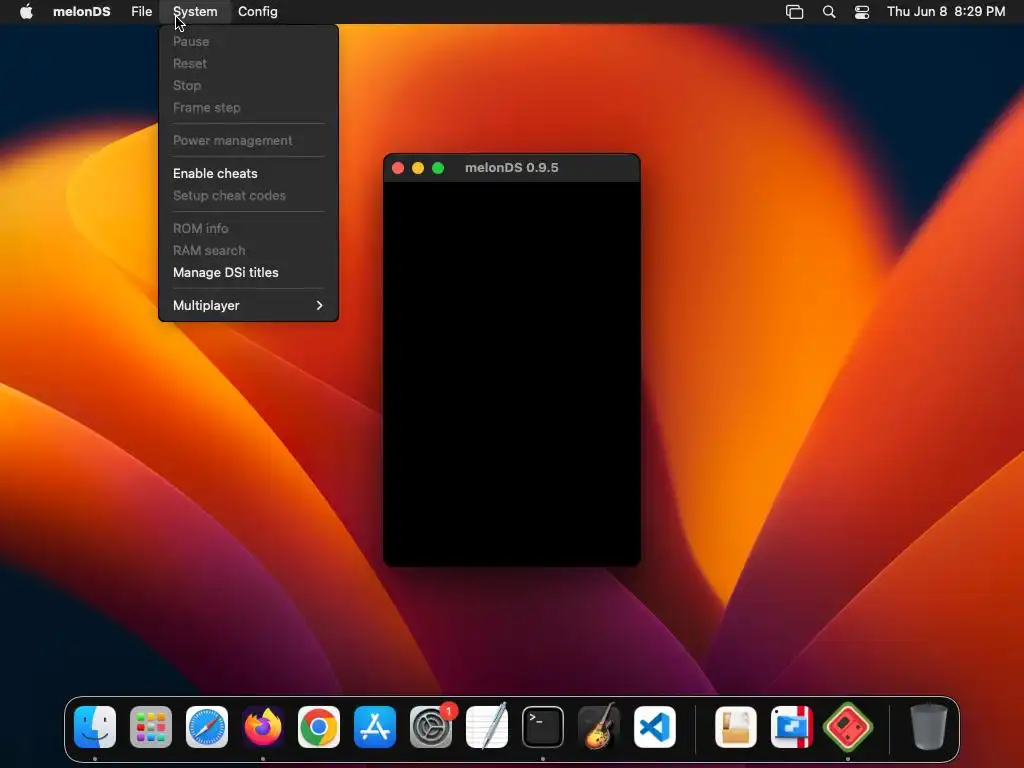Launch Firefox from the Dock
The height and width of the screenshot is (768, 1024).
263,727
